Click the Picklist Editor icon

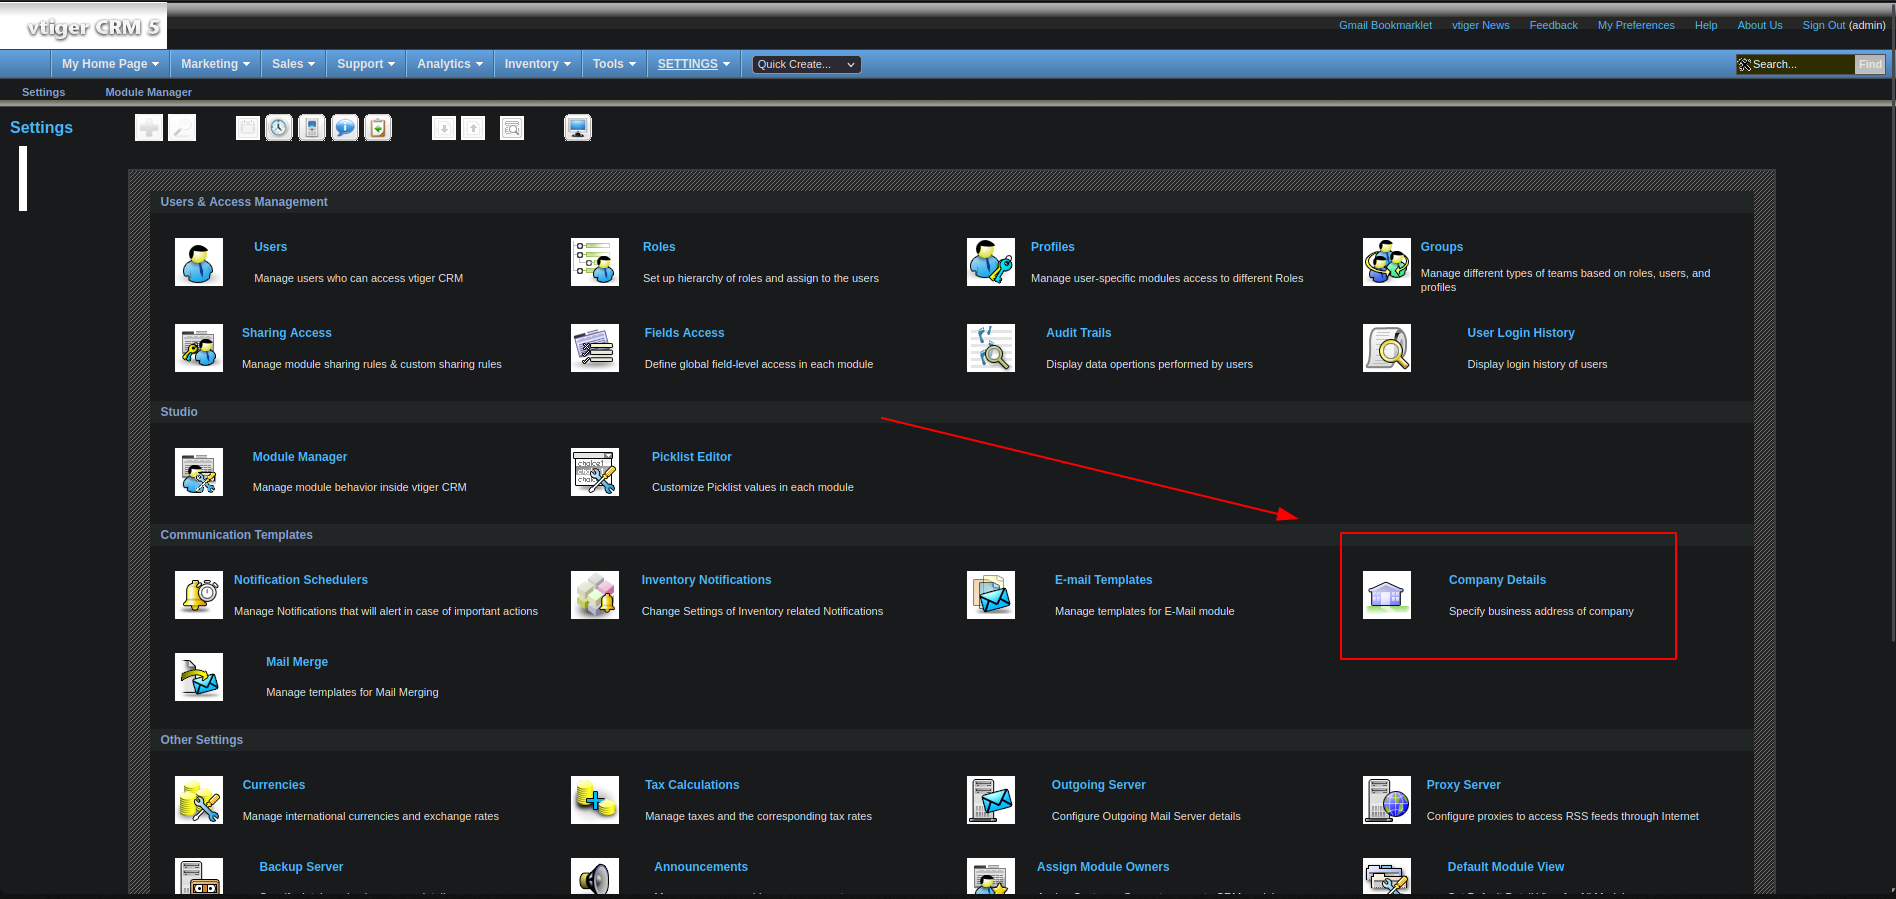point(595,472)
